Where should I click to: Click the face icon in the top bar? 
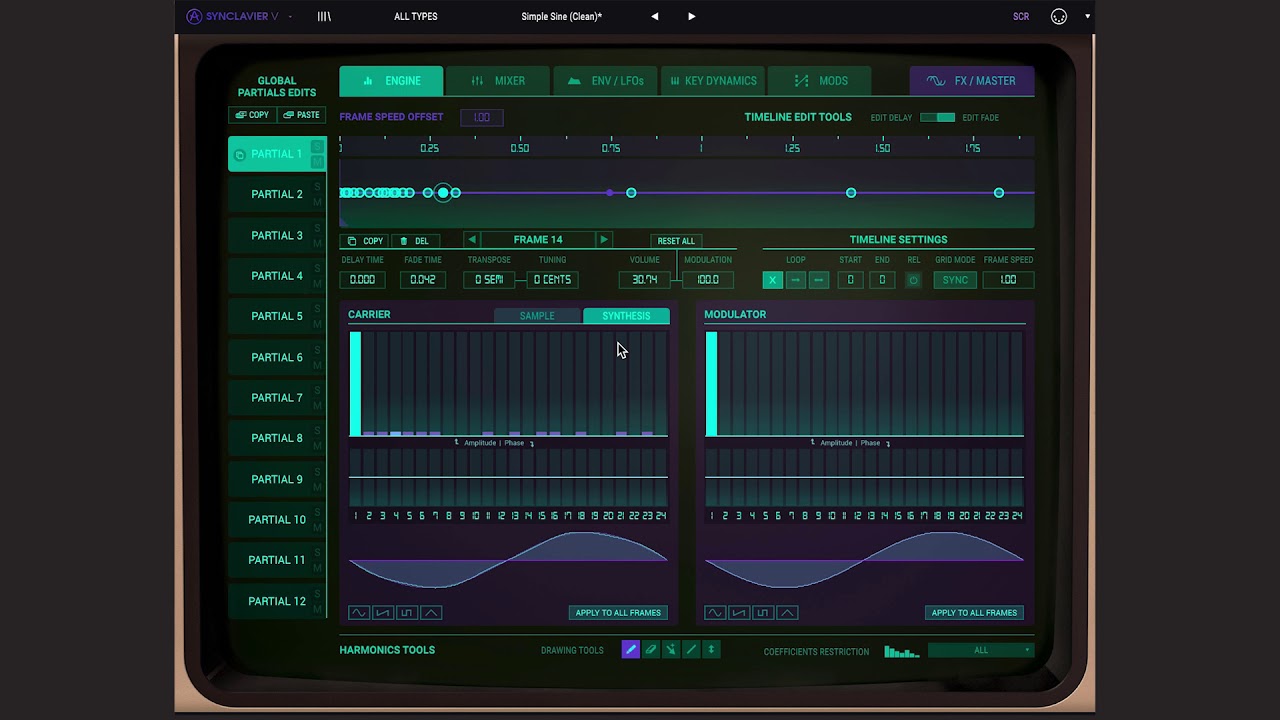pyautogui.click(x=1059, y=16)
